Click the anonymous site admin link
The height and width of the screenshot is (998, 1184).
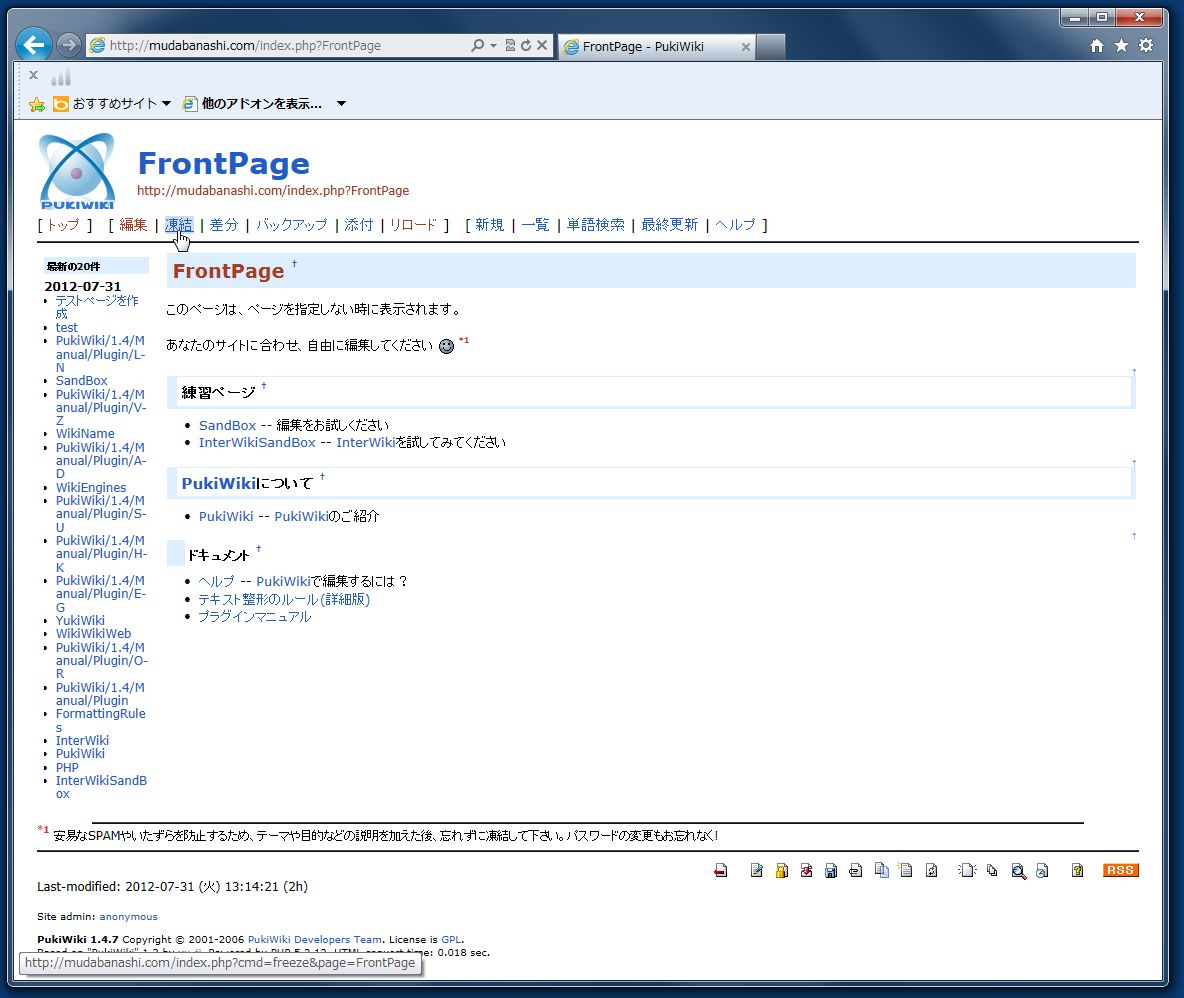pos(128,916)
